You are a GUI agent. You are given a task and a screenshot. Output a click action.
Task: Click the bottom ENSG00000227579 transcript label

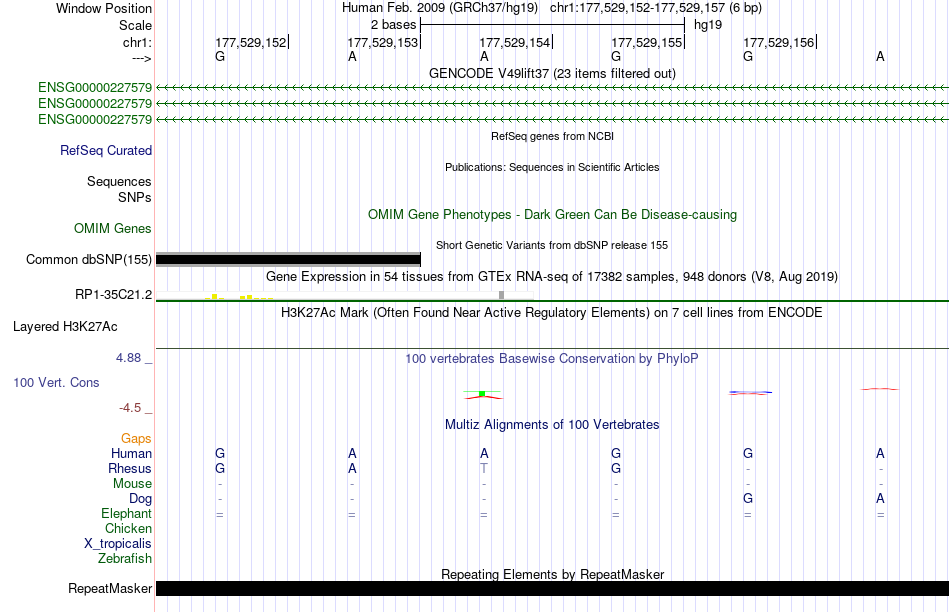pos(95,119)
